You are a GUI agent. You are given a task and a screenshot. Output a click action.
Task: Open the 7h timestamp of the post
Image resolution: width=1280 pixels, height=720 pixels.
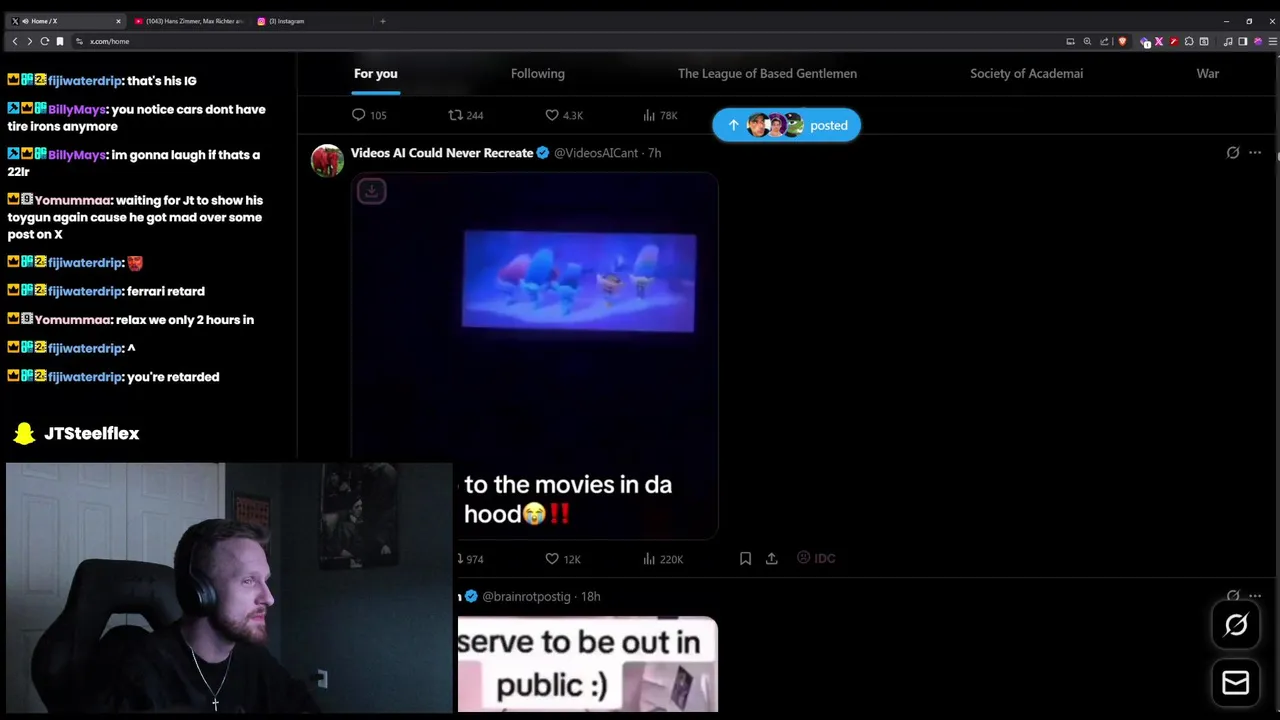(654, 153)
